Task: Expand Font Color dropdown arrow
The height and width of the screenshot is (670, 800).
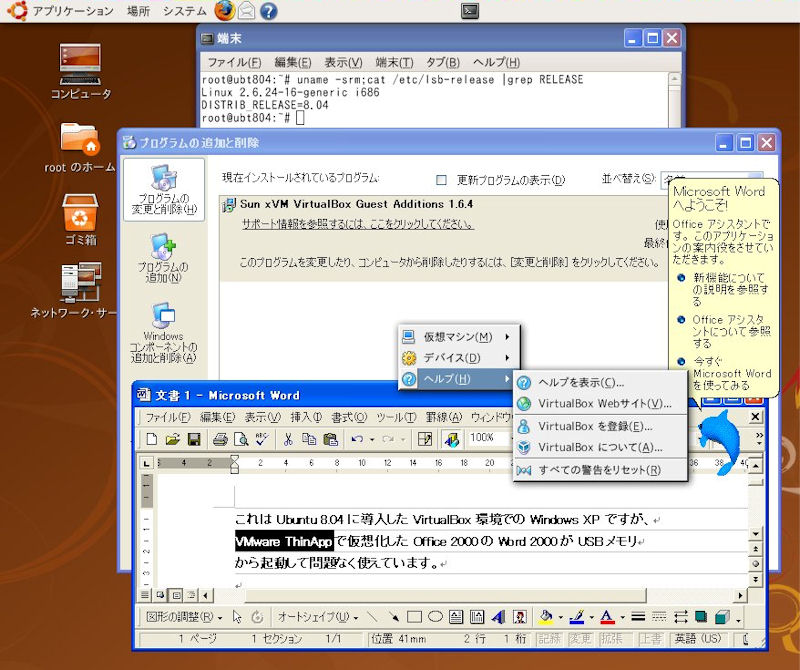Action: click(622, 618)
